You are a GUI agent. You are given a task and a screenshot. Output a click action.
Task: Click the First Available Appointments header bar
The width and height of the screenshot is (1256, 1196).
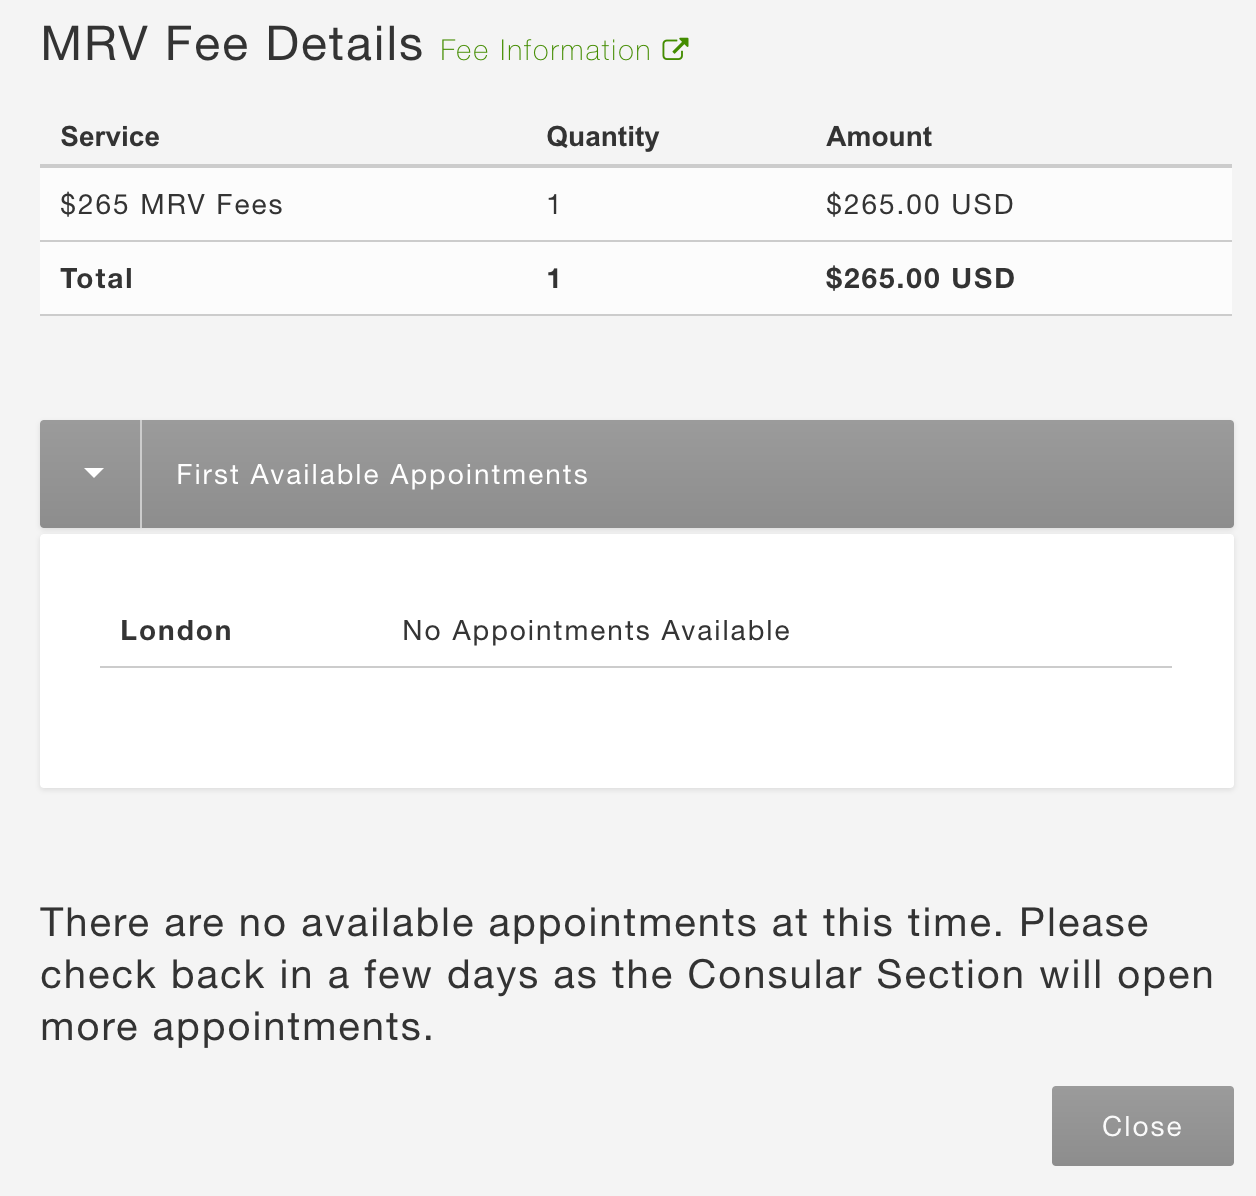[x=686, y=474]
